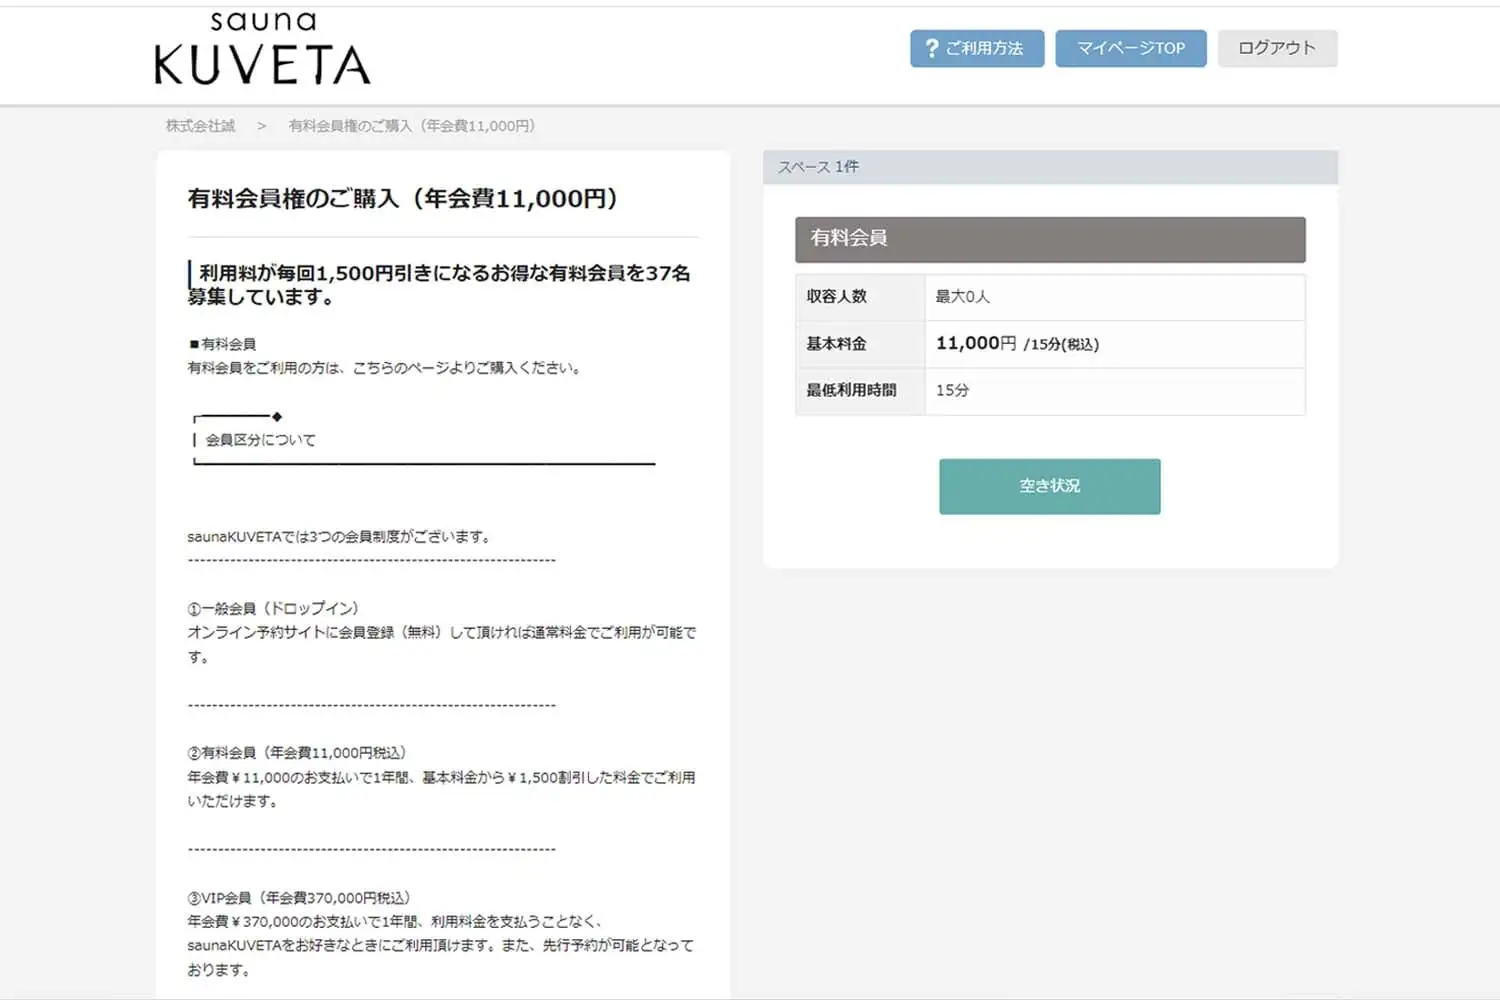Click the ①一般会員（ドロップイン） heading
Viewport: 1500px width, 1000px height.
point(273,608)
